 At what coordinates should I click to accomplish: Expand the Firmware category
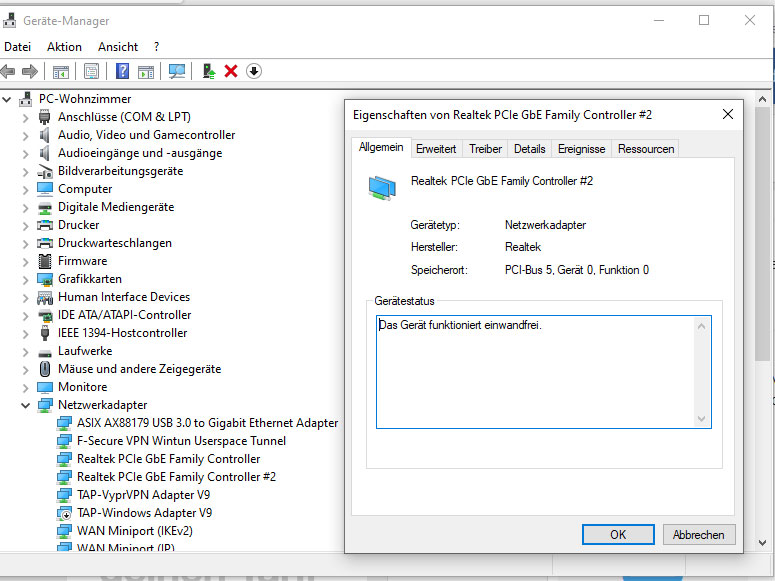(x=25, y=262)
